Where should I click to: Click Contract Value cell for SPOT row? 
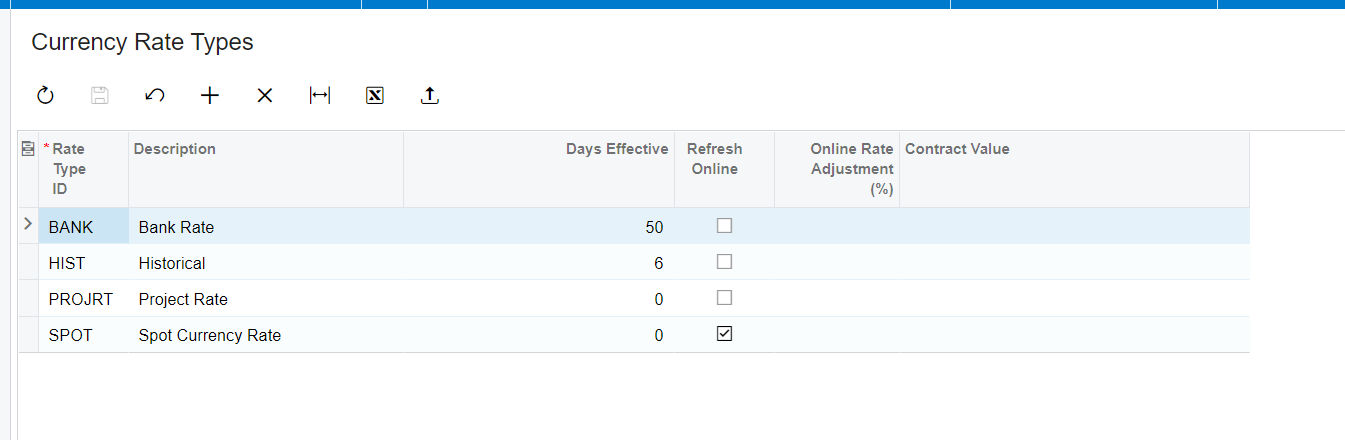tap(1074, 335)
